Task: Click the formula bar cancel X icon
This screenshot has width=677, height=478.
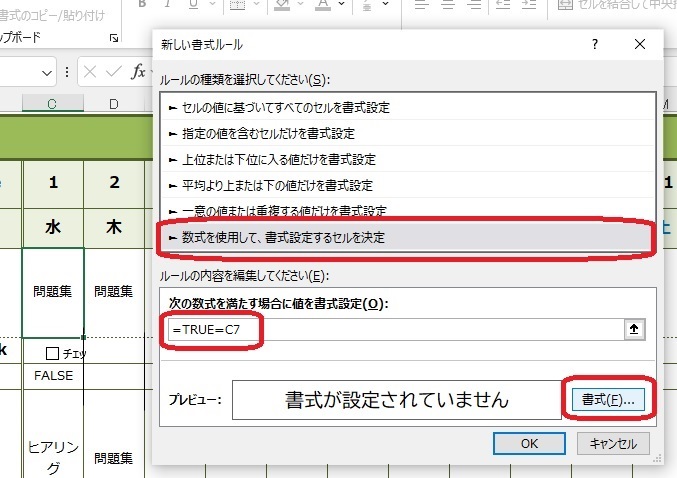Action: pos(89,72)
